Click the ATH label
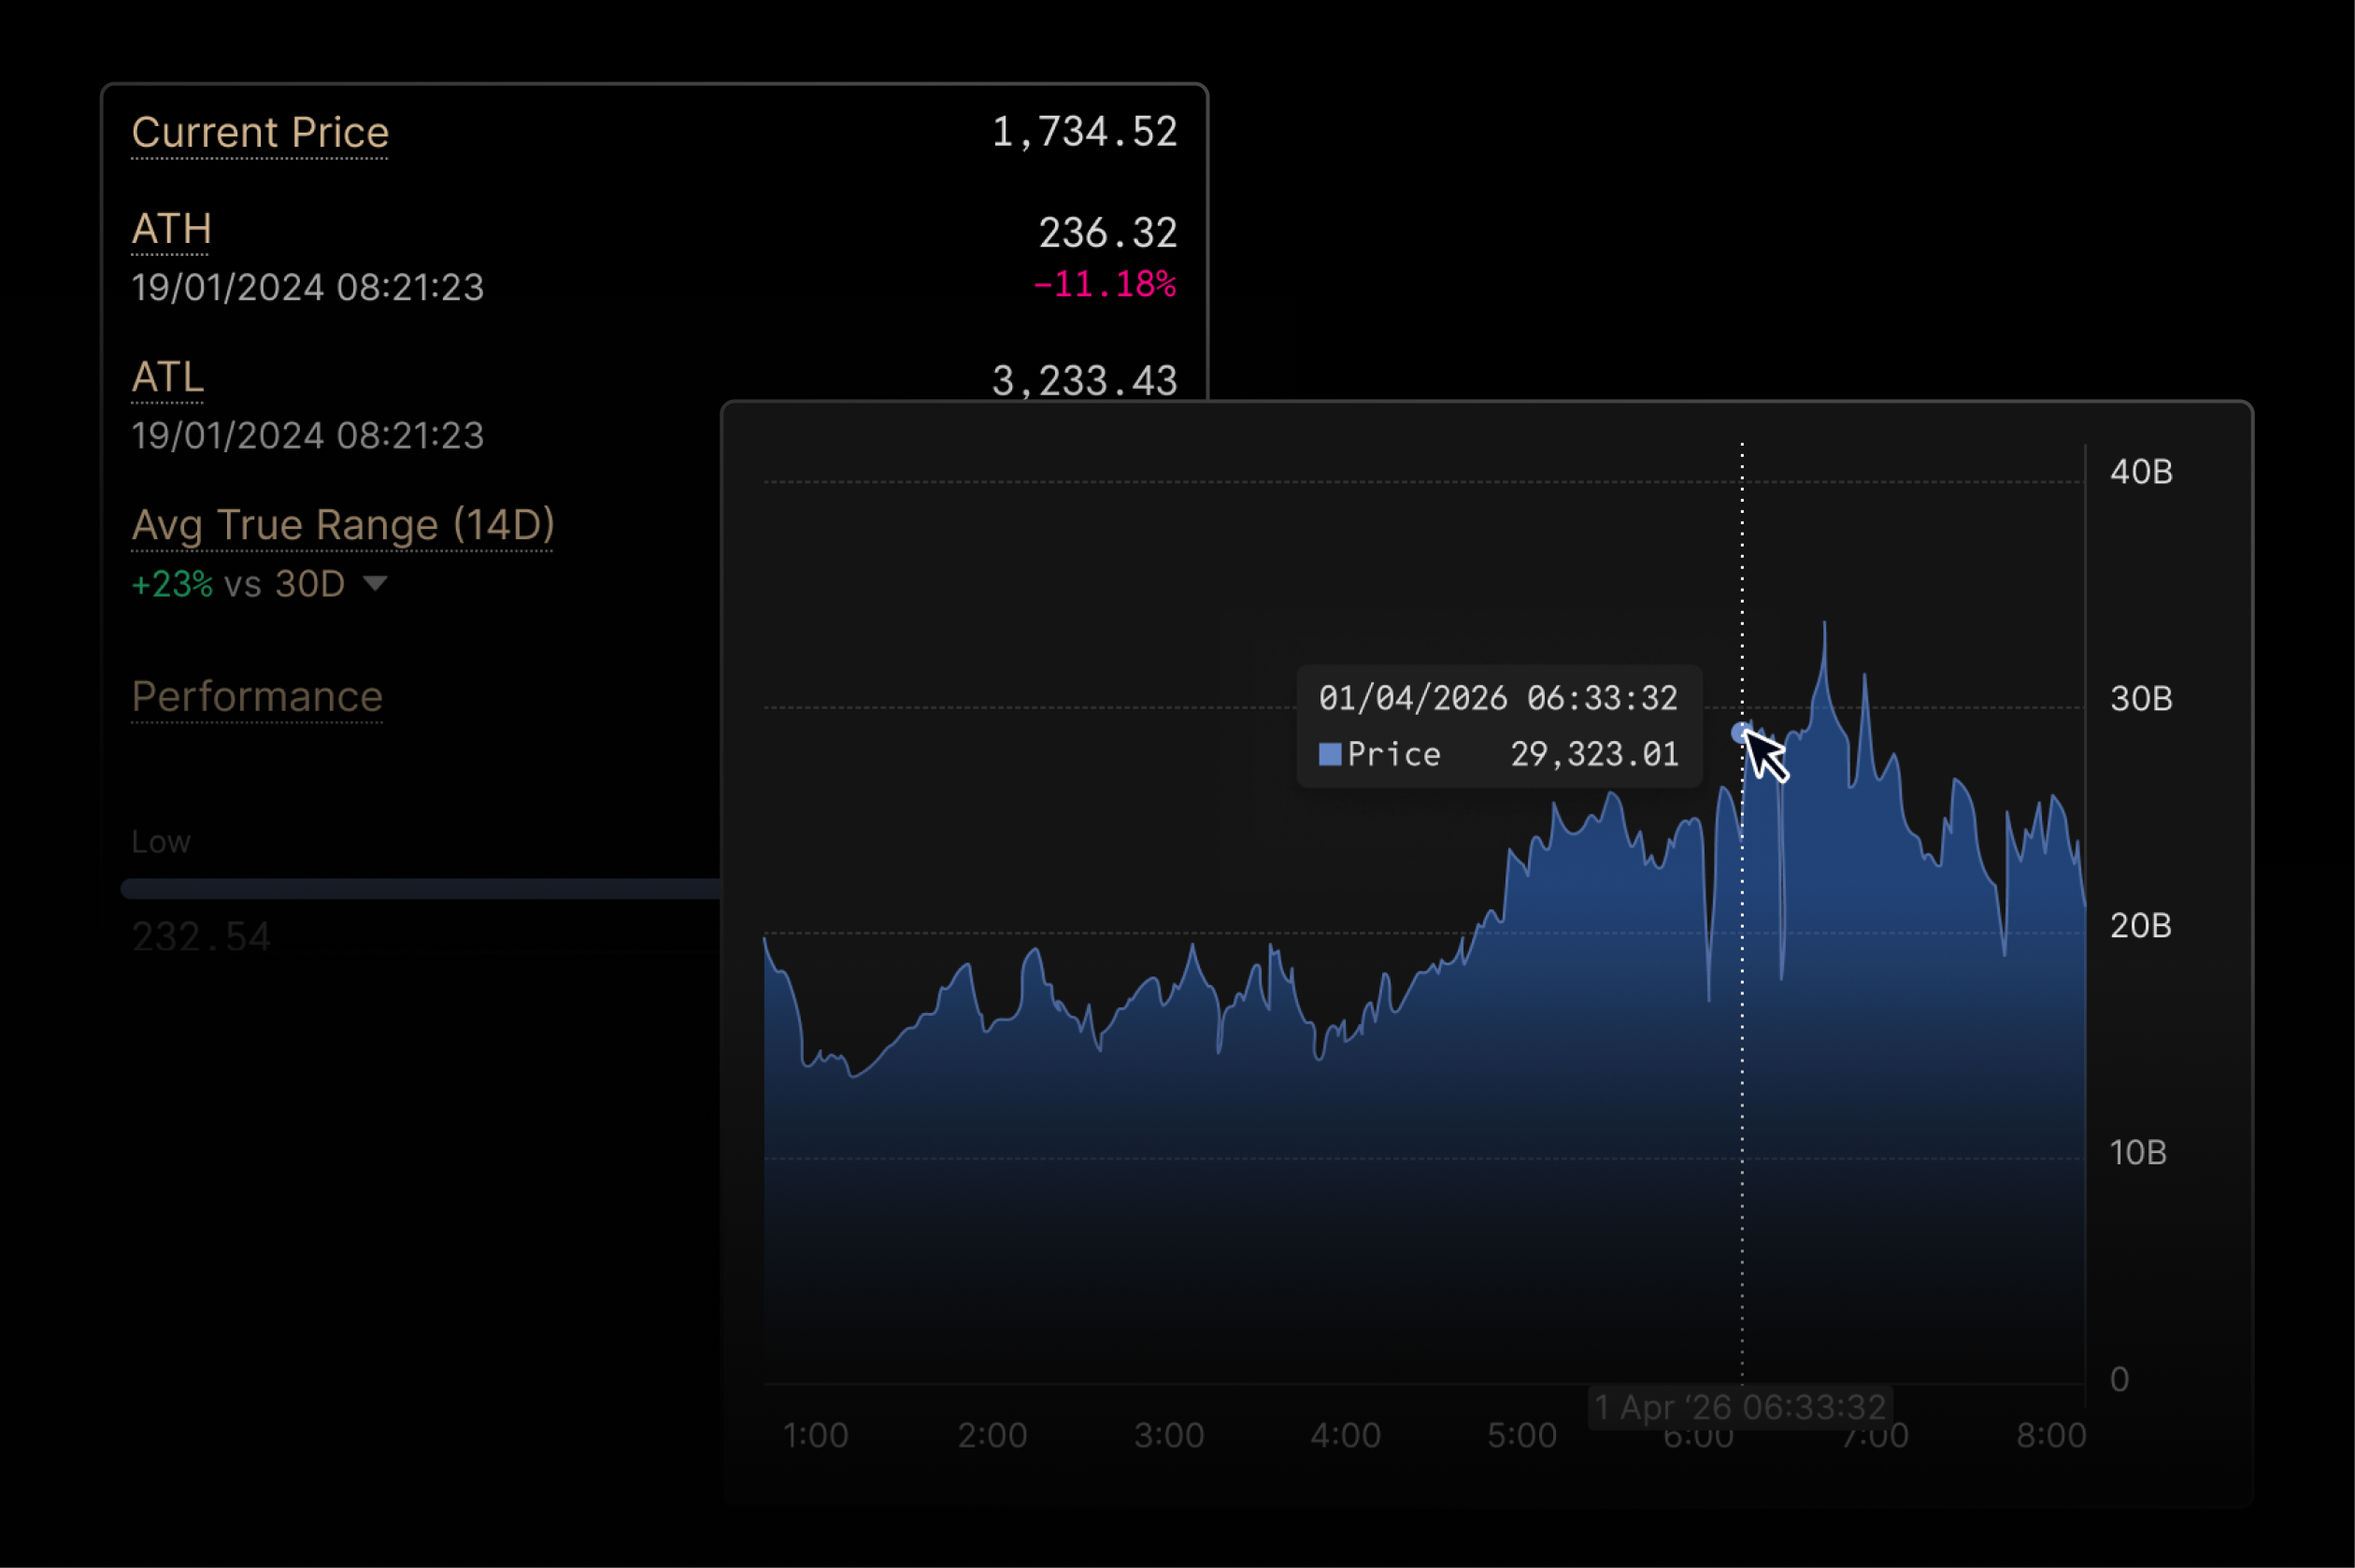Viewport: 2355px width, 1568px height. coord(171,229)
